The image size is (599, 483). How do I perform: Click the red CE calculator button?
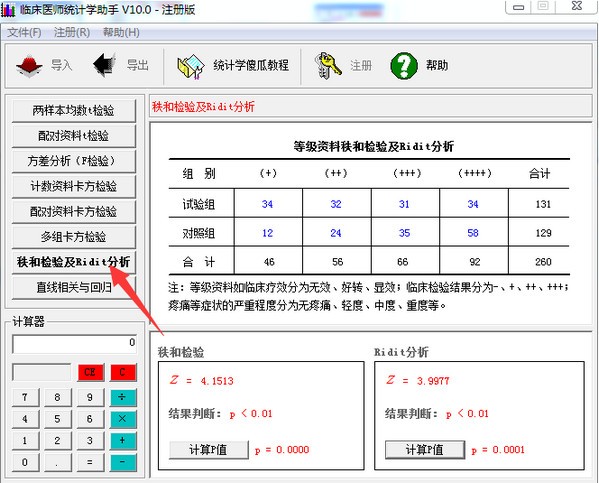click(91, 373)
